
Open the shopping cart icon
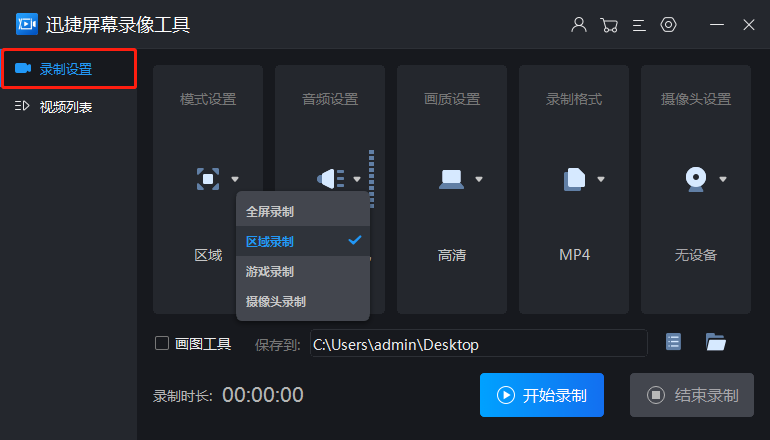pyautogui.click(x=609, y=25)
